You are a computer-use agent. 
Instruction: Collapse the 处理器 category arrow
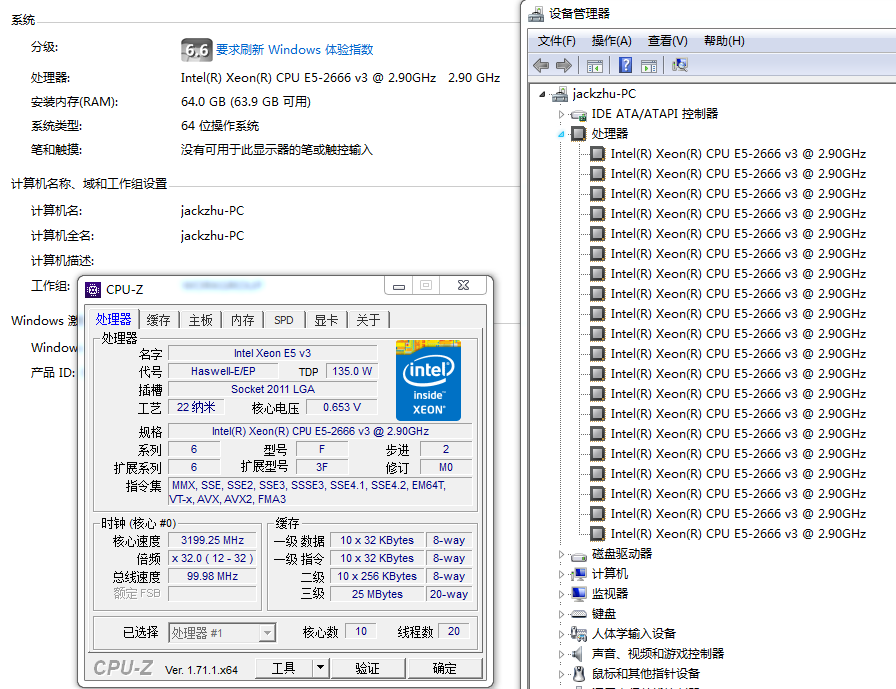coord(561,134)
